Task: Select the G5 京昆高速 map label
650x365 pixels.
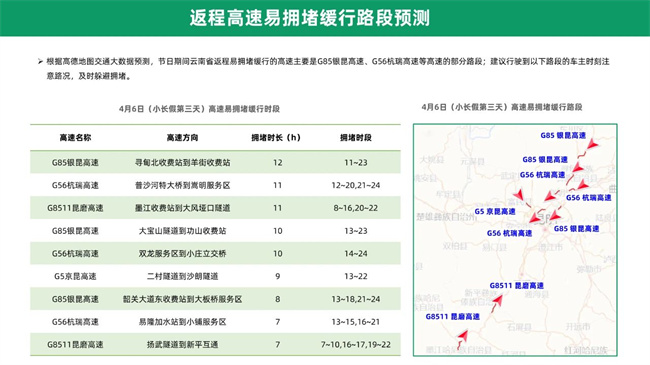Action: click(495, 212)
